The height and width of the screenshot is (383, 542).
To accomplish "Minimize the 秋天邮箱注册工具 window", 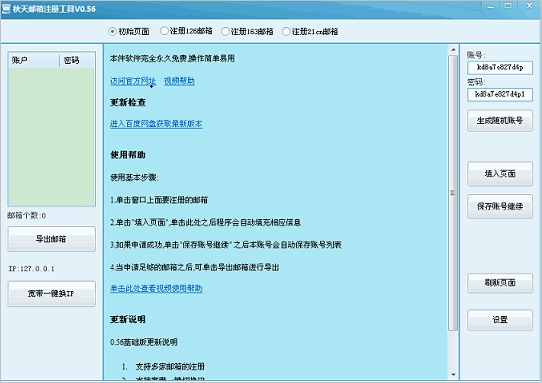I will (490, 6).
